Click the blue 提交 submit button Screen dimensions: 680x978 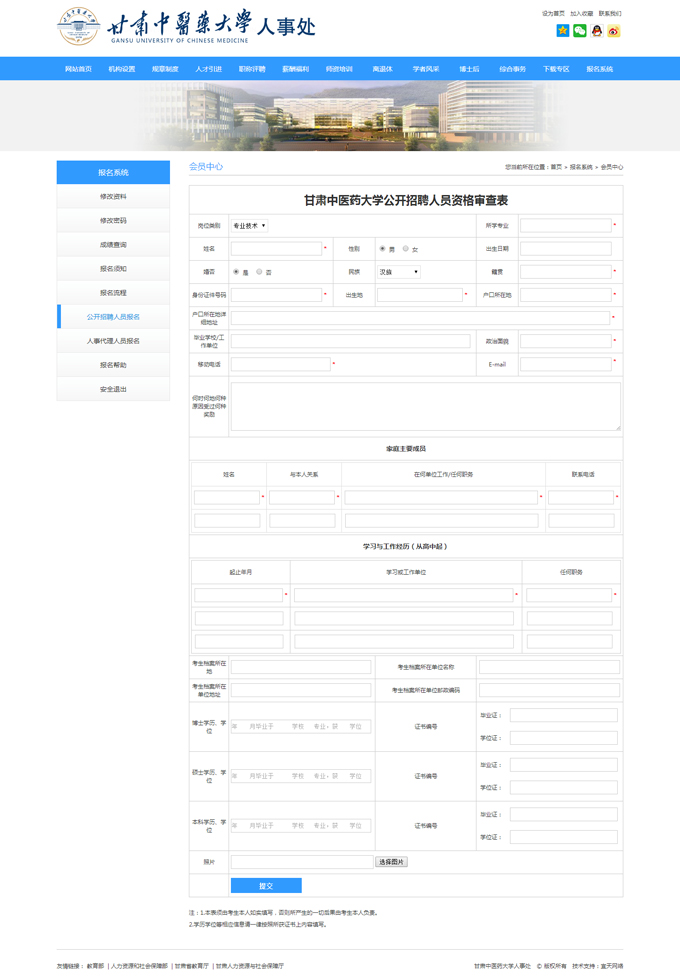click(266, 886)
